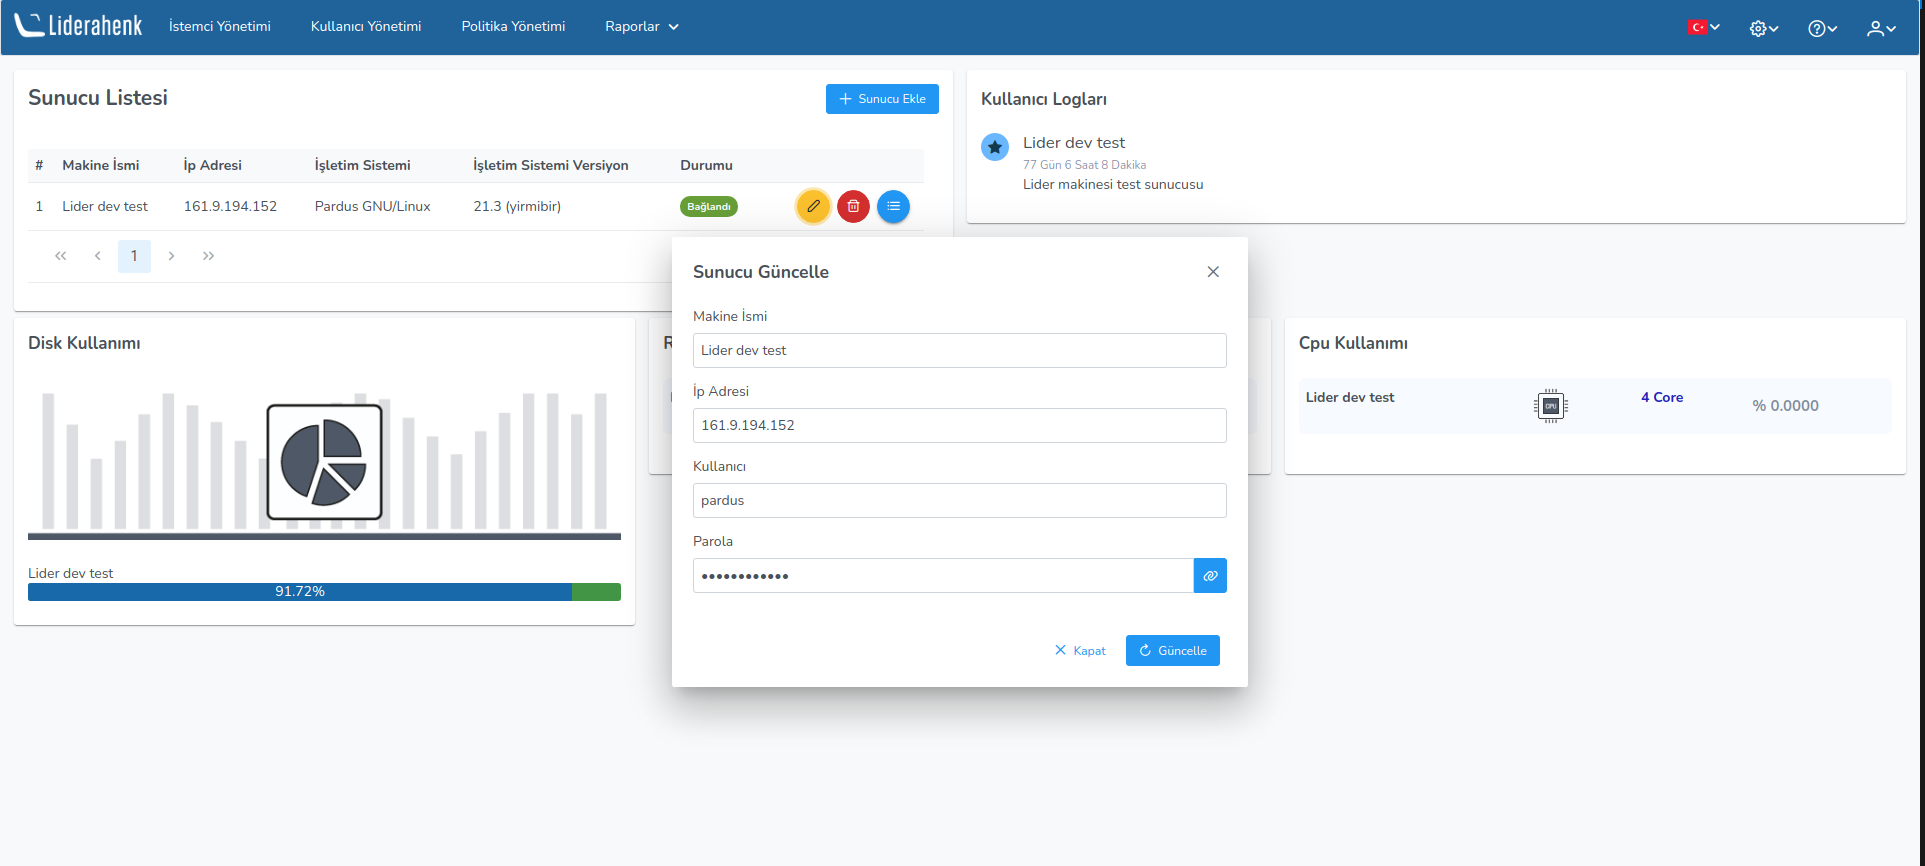
Task: Click '77 Gün 6 Saat 8 Dakika' log timestamp
Action: pyautogui.click(x=1084, y=165)
